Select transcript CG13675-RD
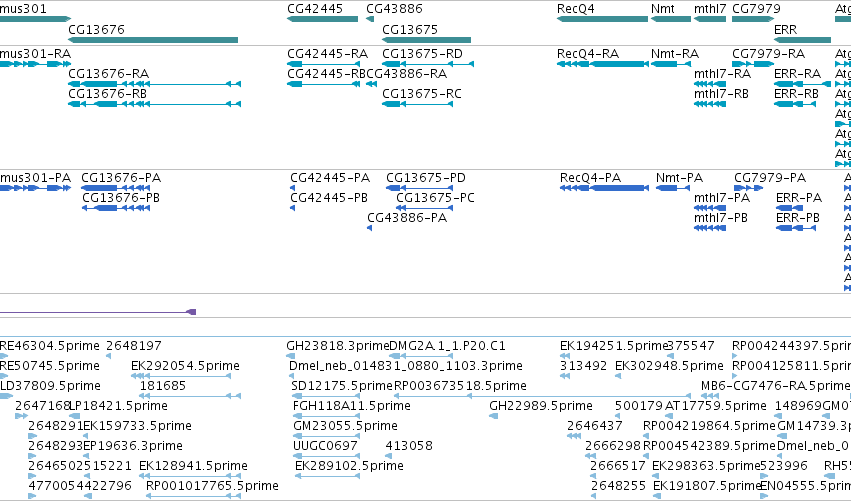This screenshot has height=501, width=851. point(422,54)
